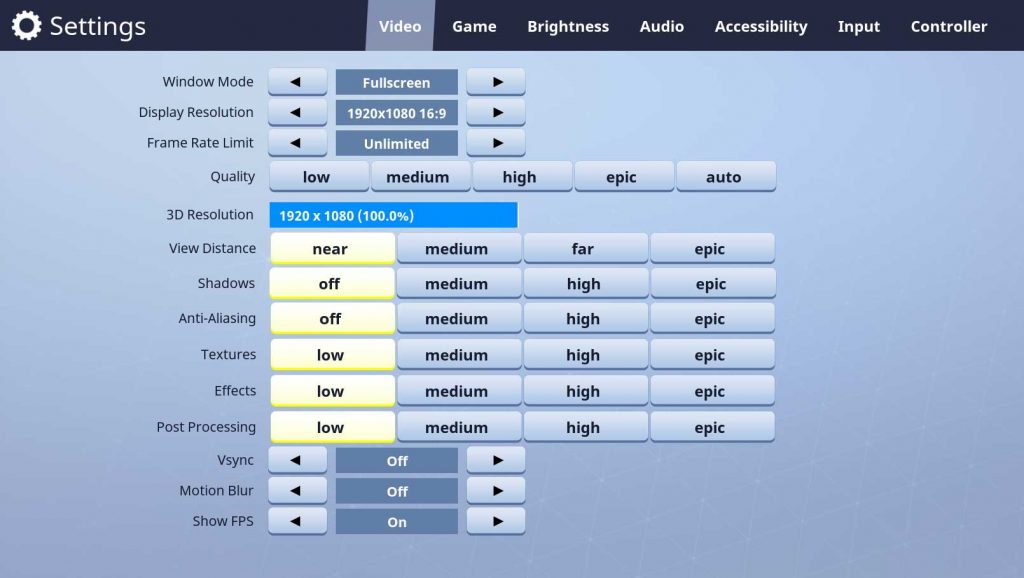
Task: Click left arrow for Display Resolution
Action: coord(297,112)
